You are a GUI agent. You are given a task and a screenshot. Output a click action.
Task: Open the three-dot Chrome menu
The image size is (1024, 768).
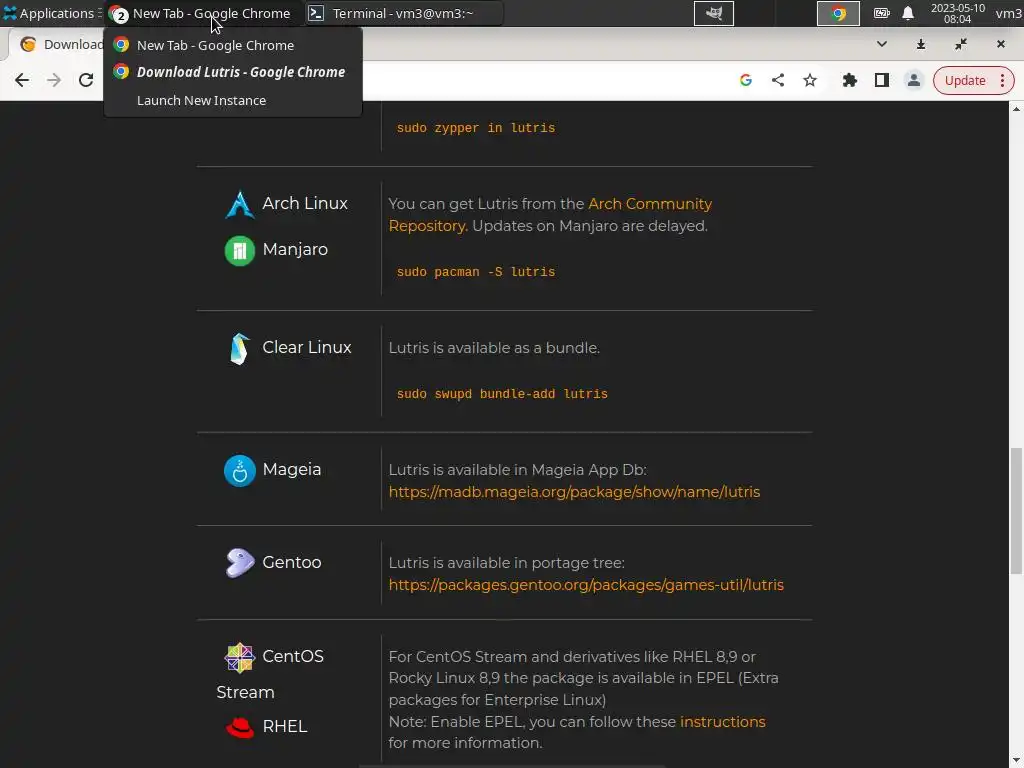point(1002,80)
